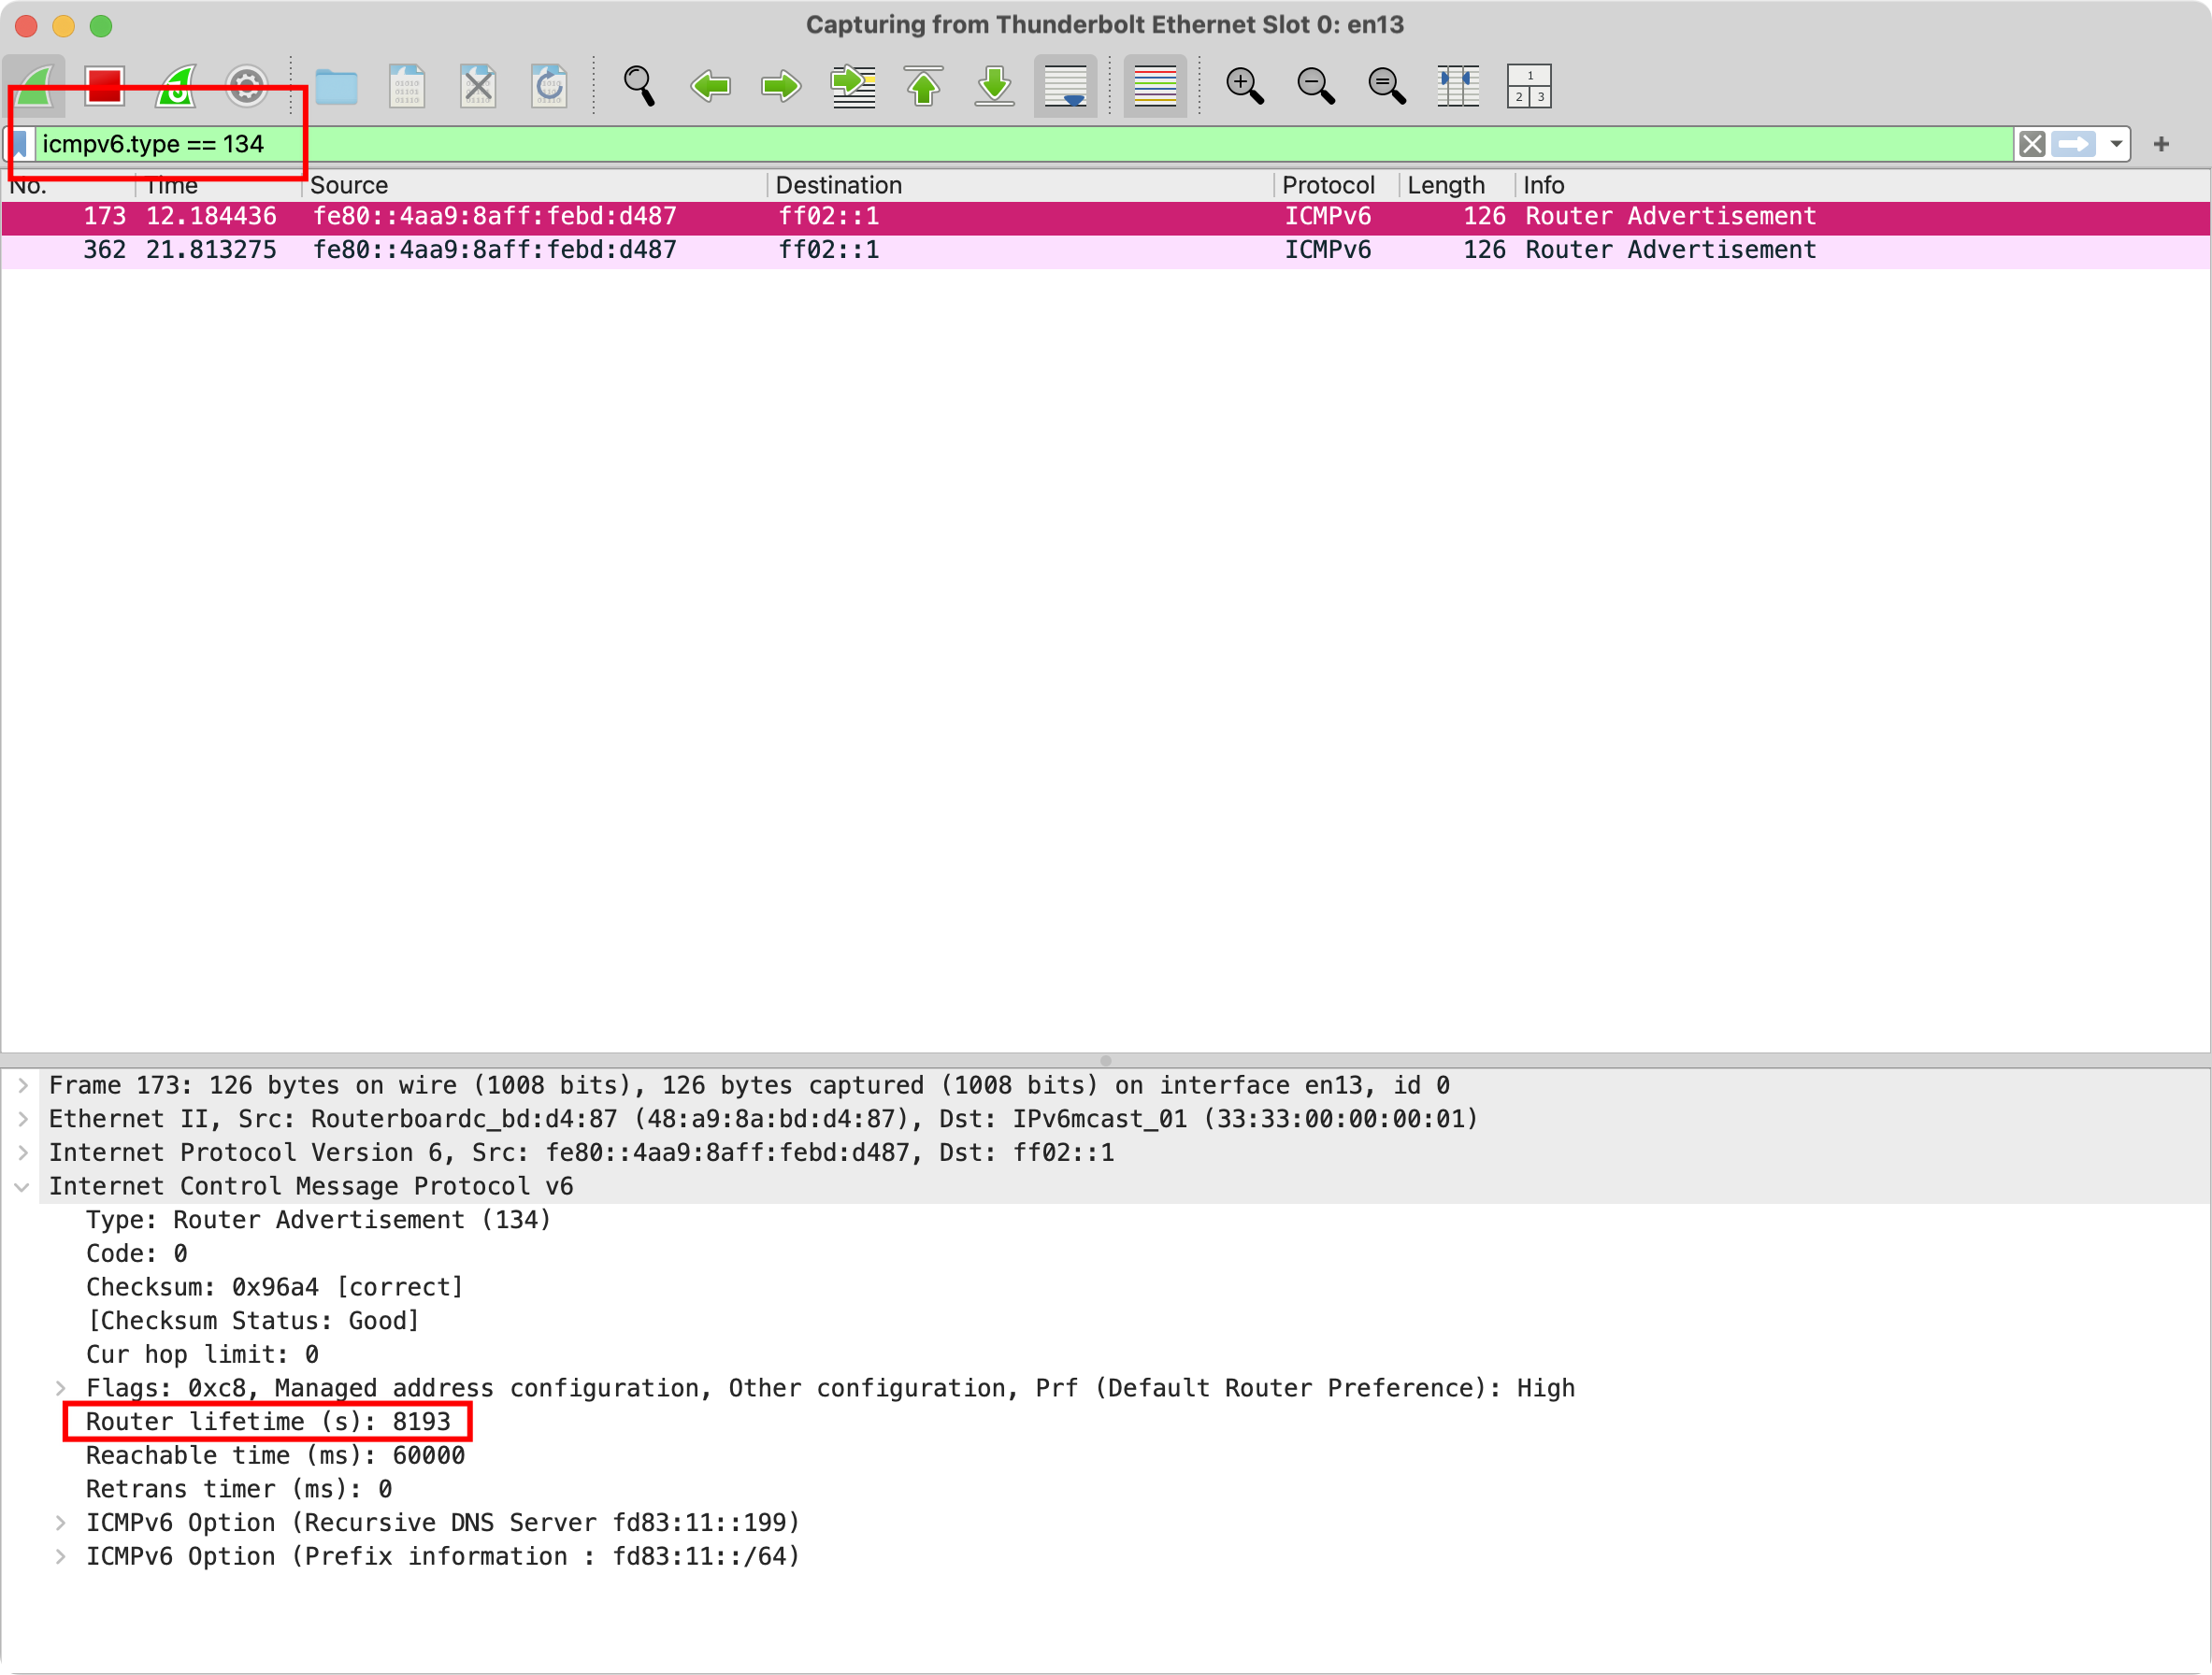Viewport: 2212px width, 1675px height.
Task: Open capture options gear icon
Action: tap(247, 86)
